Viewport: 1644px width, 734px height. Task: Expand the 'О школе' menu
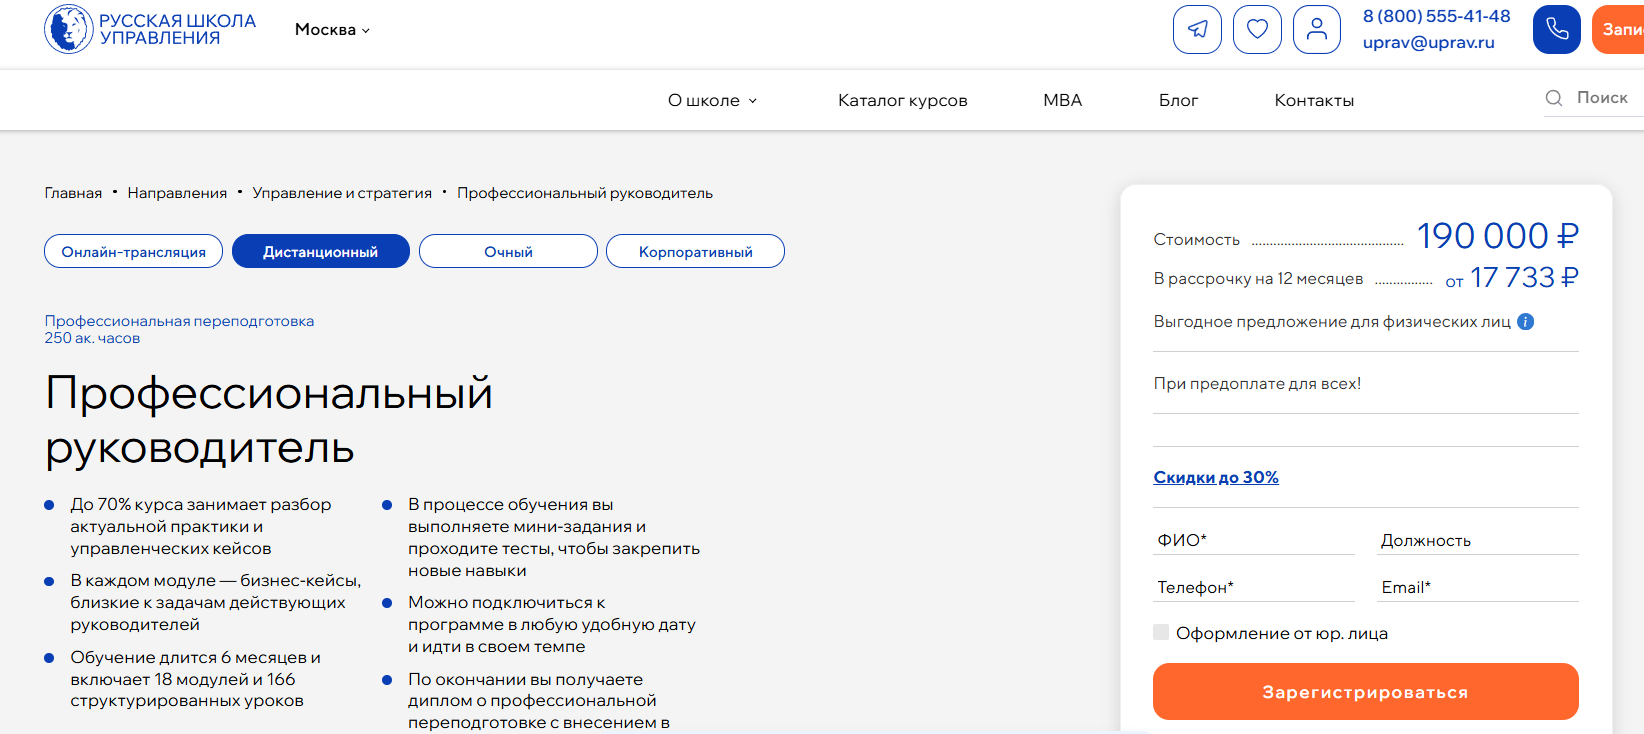712,100
